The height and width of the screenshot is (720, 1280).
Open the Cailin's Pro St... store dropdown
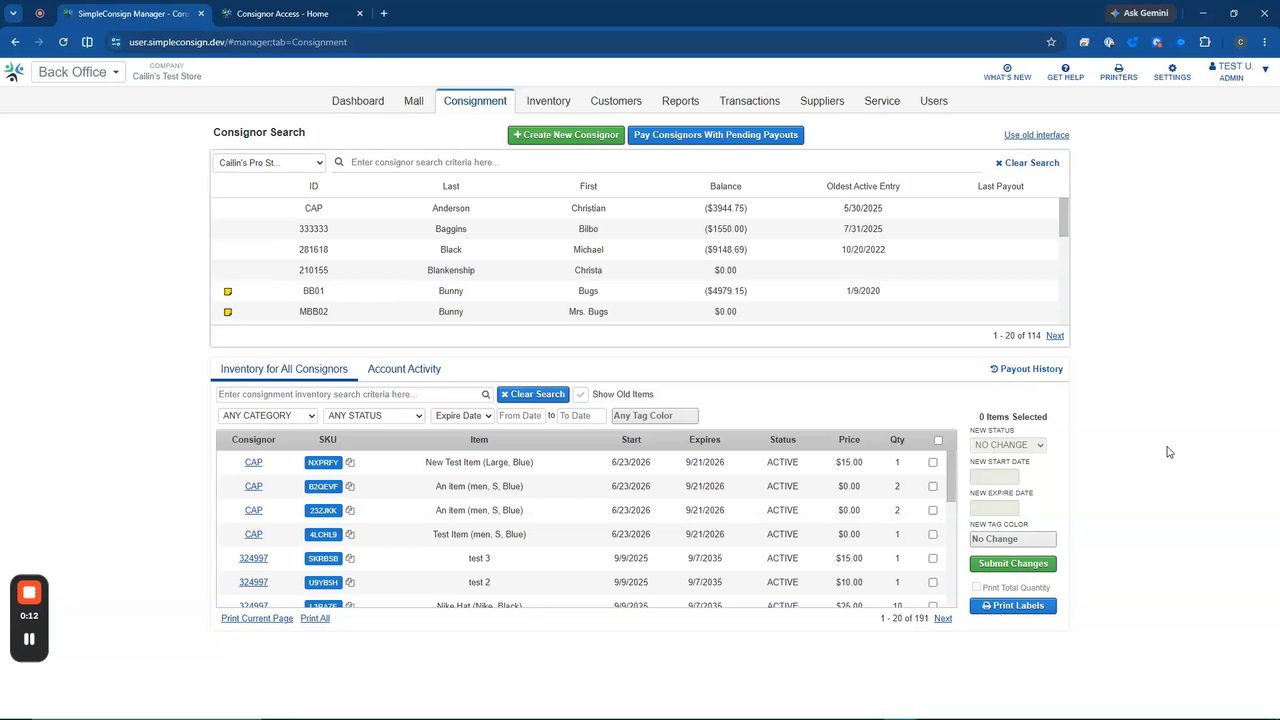[269, 163]
